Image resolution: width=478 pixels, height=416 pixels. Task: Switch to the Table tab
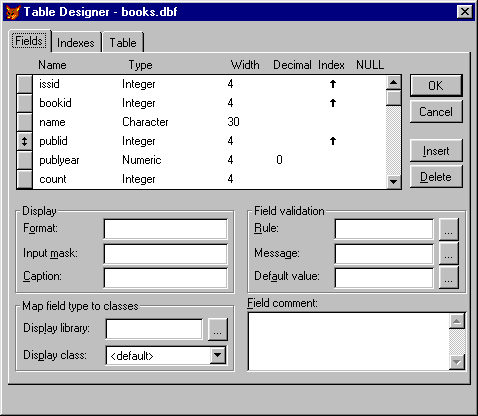(123, 43)
